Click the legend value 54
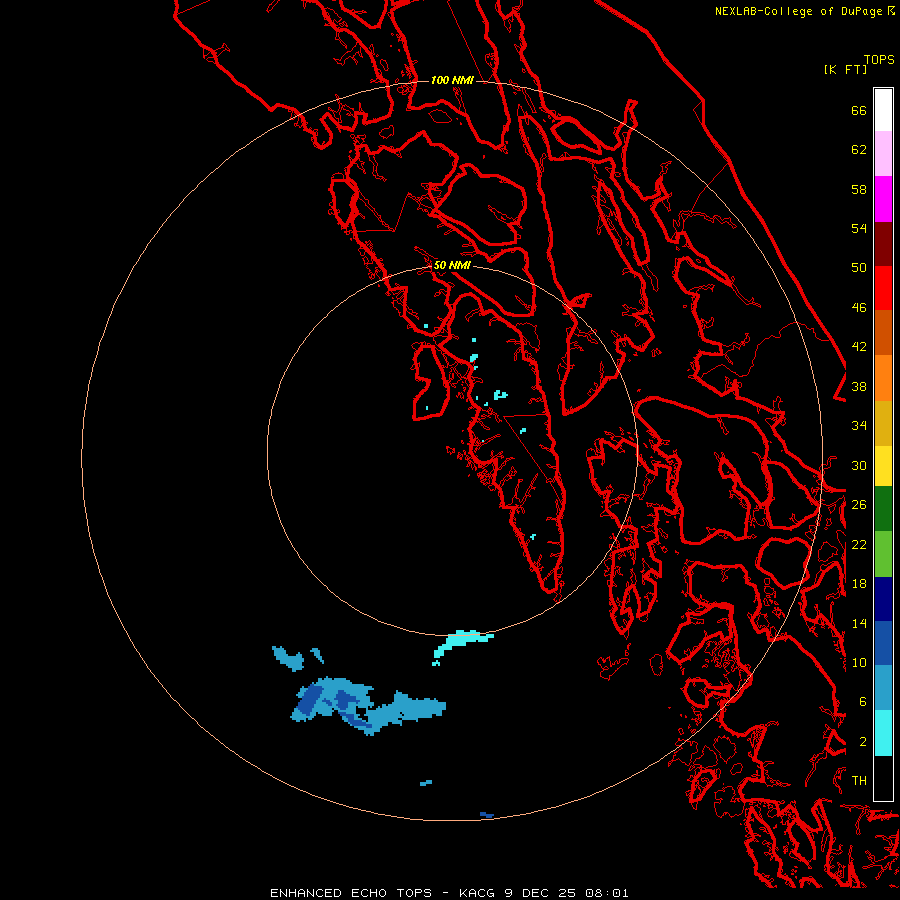This screenshot has width=900, height=900. coord(859,228)
